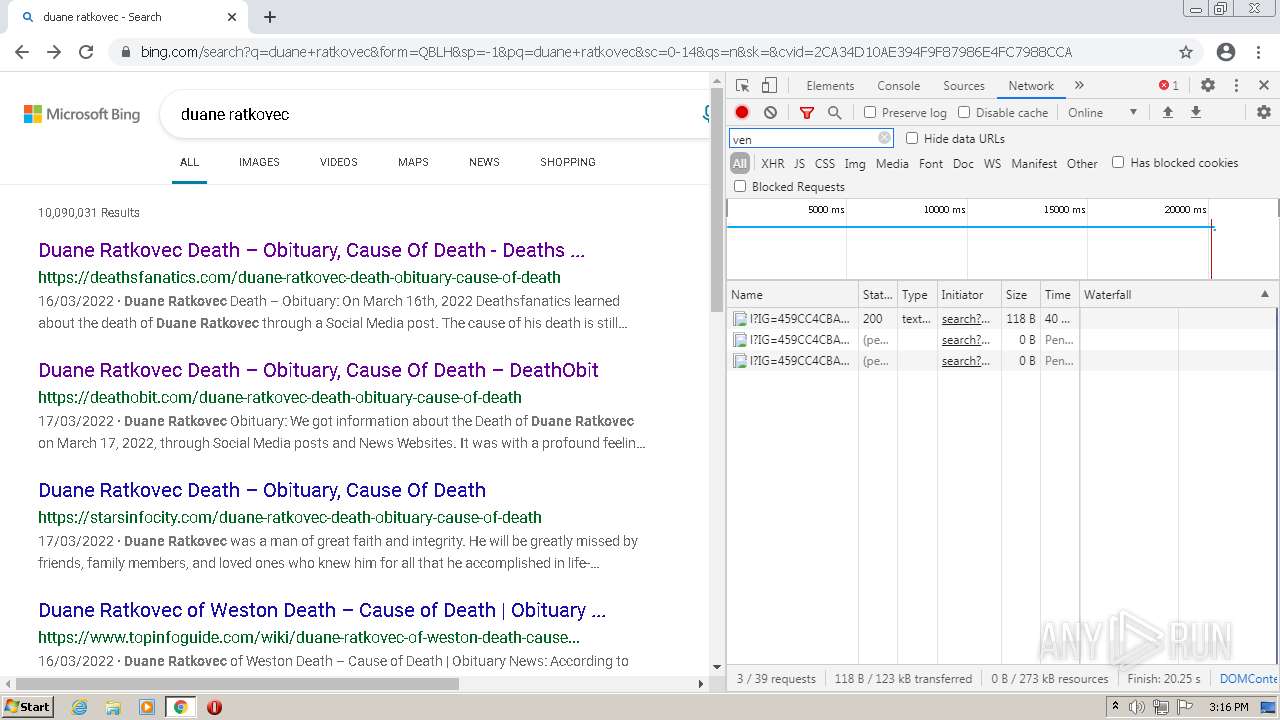
Task: Sort requests by Name column
Action: [792, 295]
